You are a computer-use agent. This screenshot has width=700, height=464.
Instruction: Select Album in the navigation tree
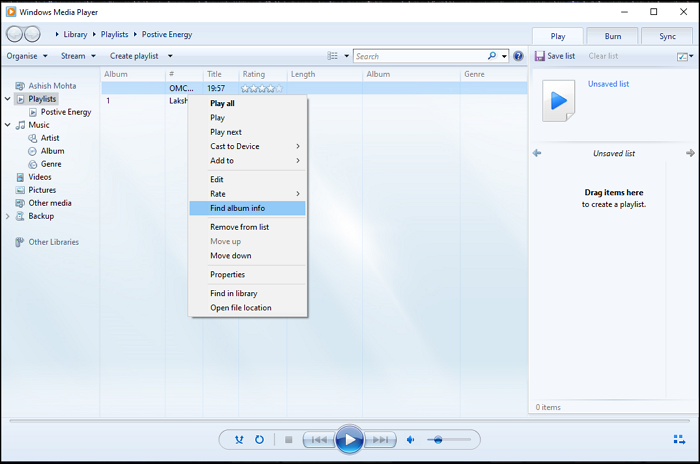[x=52, y=151]
